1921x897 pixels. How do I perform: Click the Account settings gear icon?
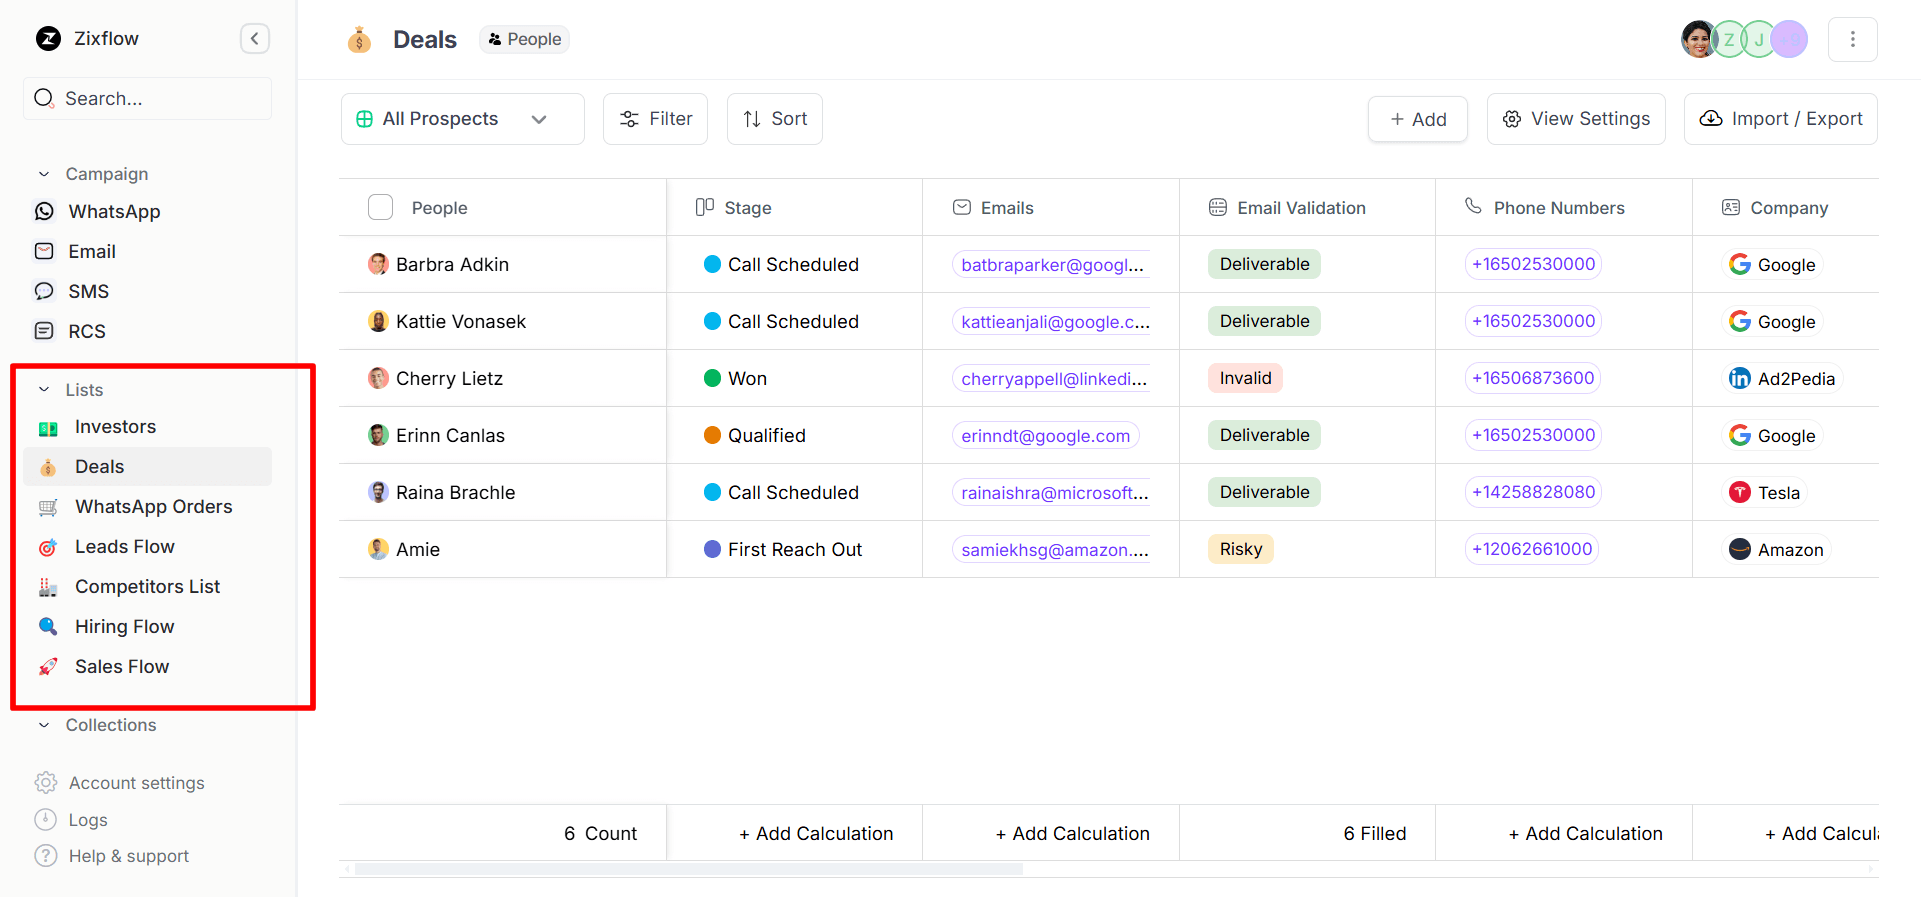(x=46, y=783)
